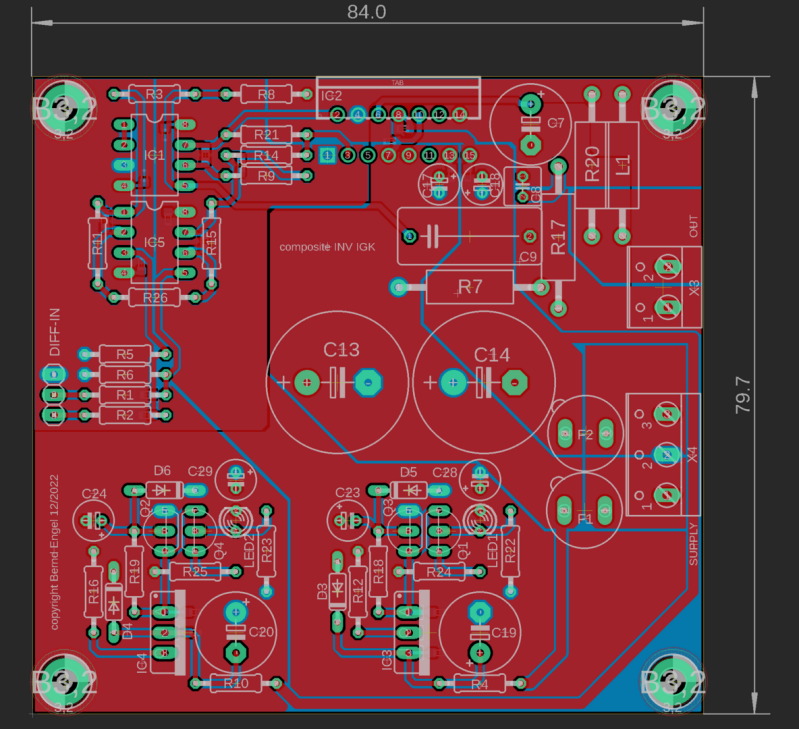Select capacitor C19 component
Image resolution: width=799 pixels, height=729 pixels.
[x=480, y=633]
